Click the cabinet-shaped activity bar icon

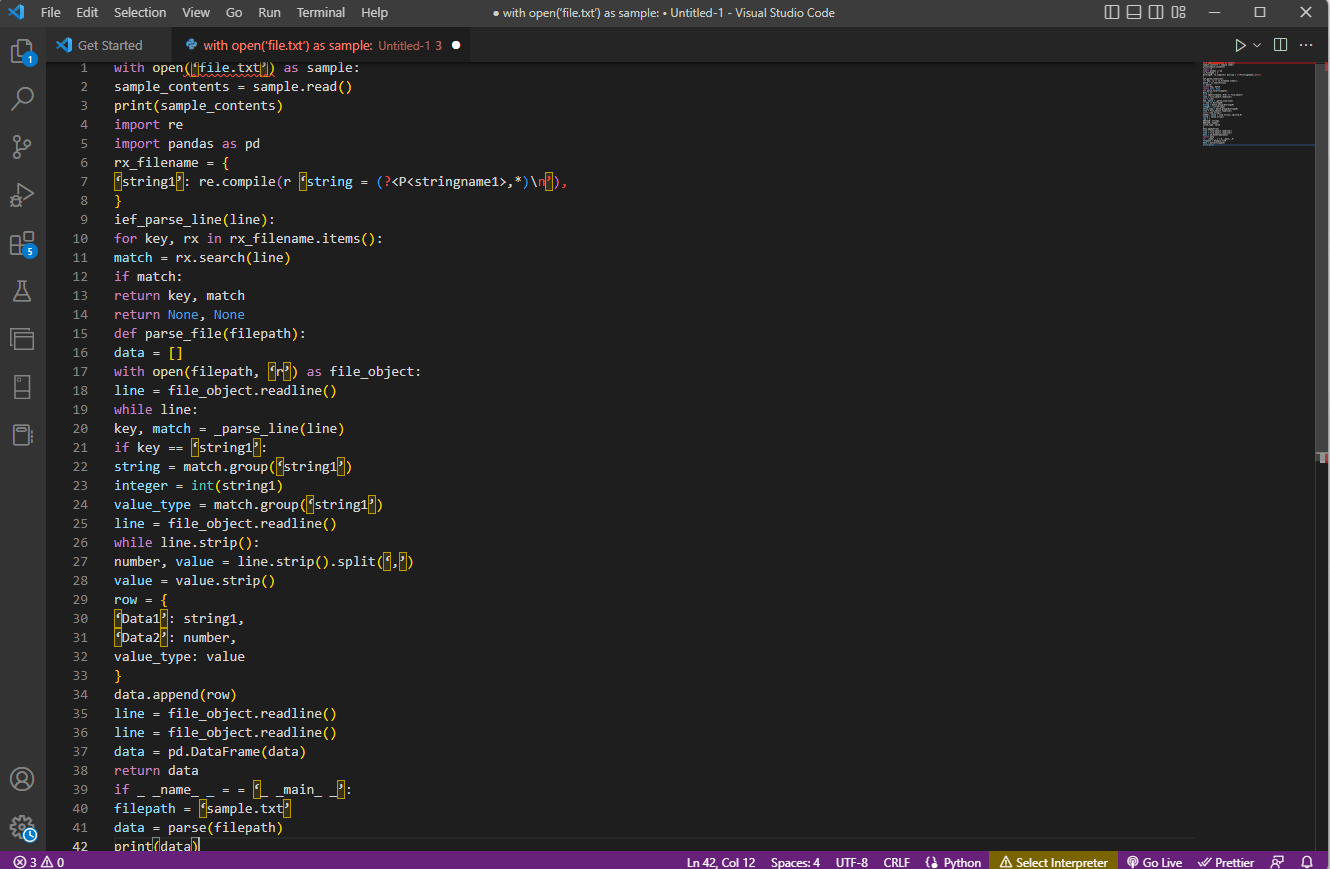[22, 387]
